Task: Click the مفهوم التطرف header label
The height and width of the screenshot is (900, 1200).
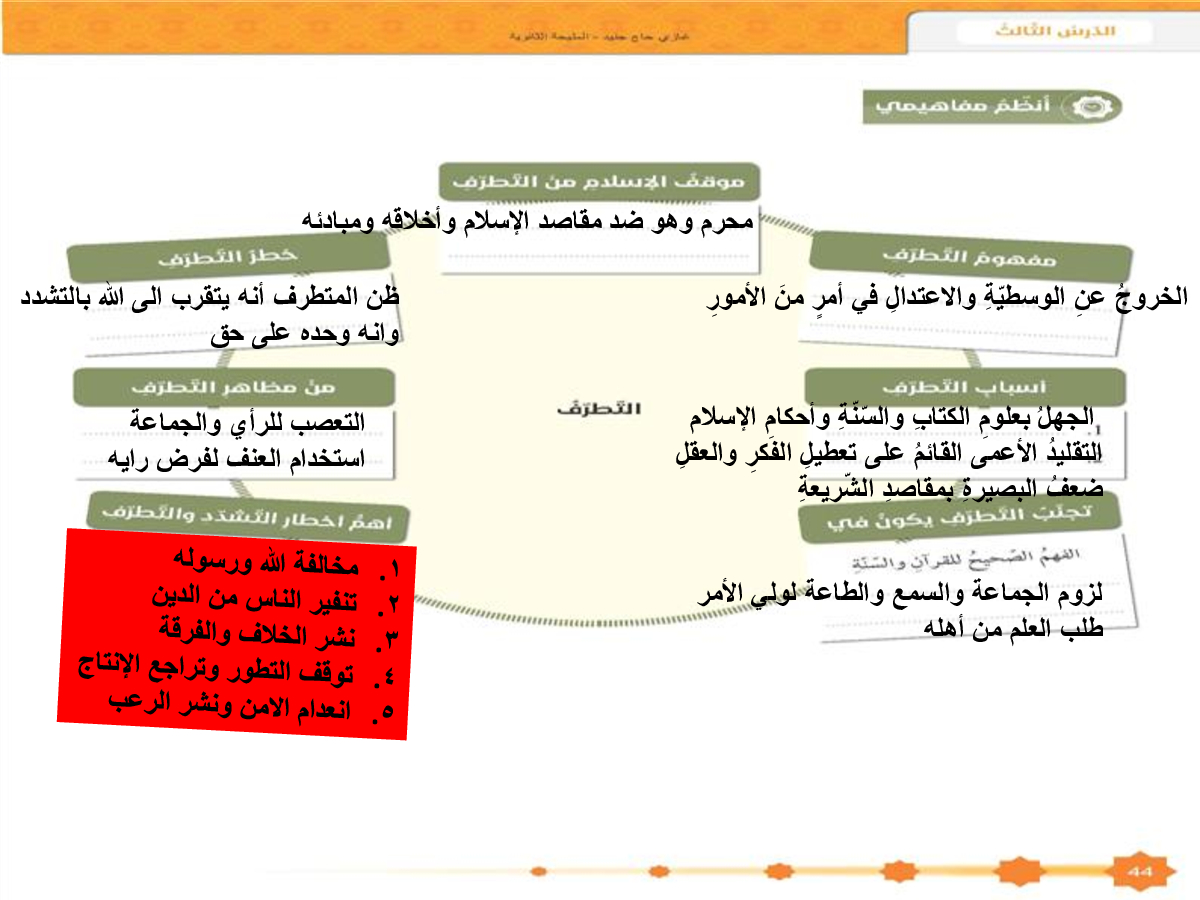Action: click(970, 258)
